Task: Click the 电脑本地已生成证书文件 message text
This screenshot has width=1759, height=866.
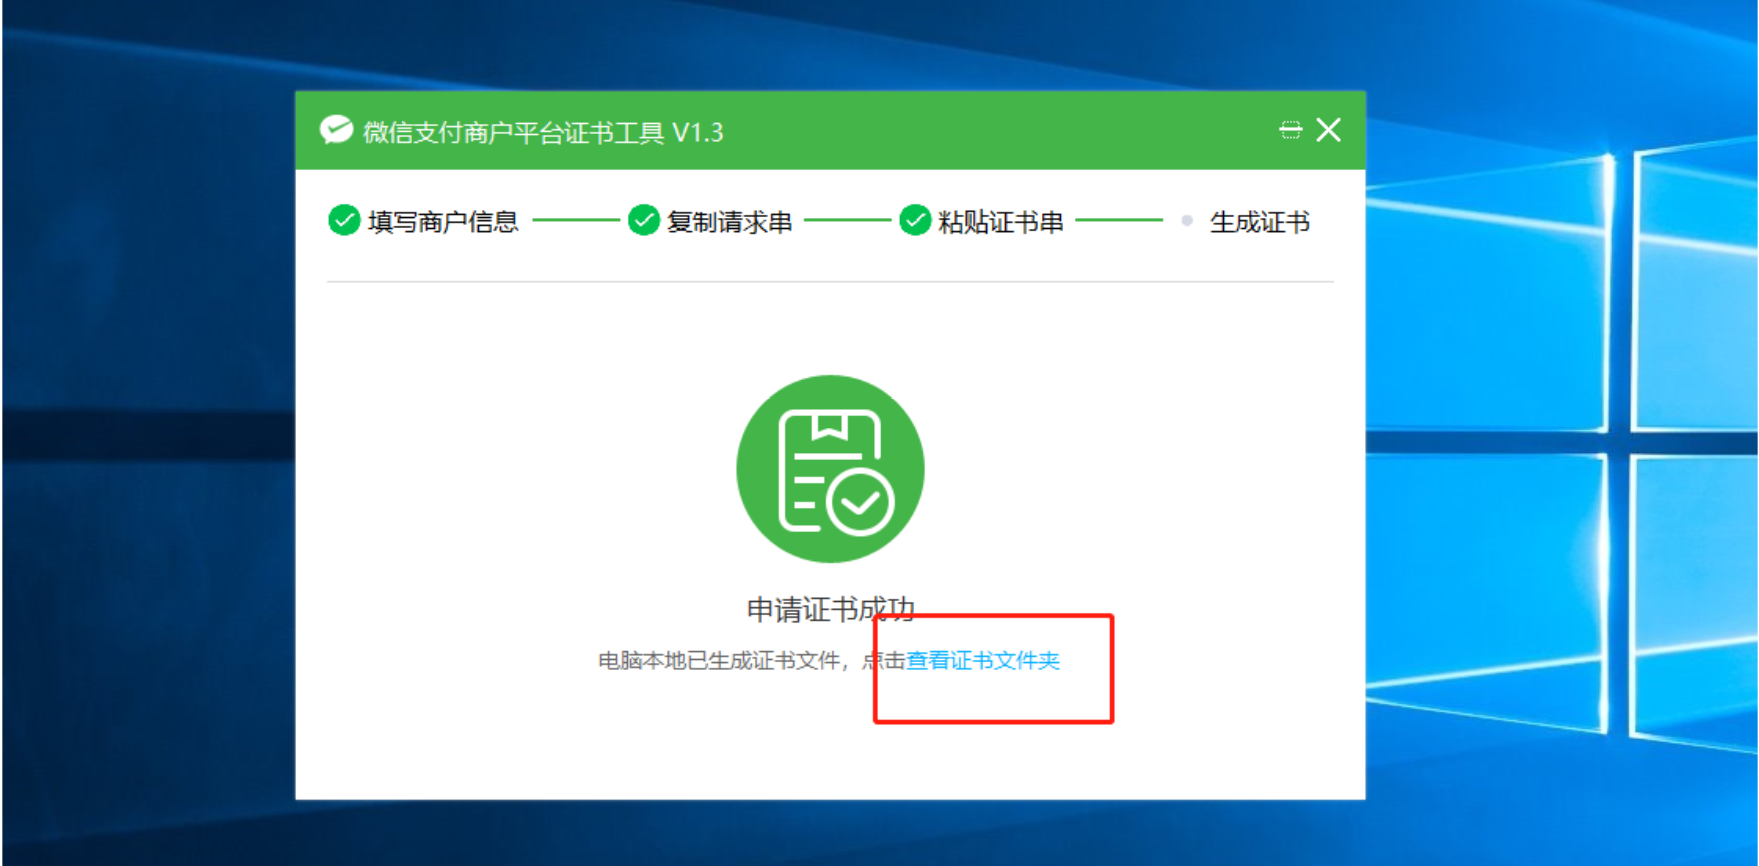Action: pos(719,661)
